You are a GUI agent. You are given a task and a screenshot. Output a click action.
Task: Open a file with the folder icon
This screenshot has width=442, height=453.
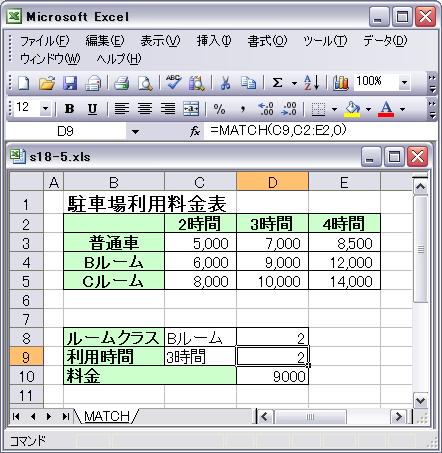pos(47,83)
